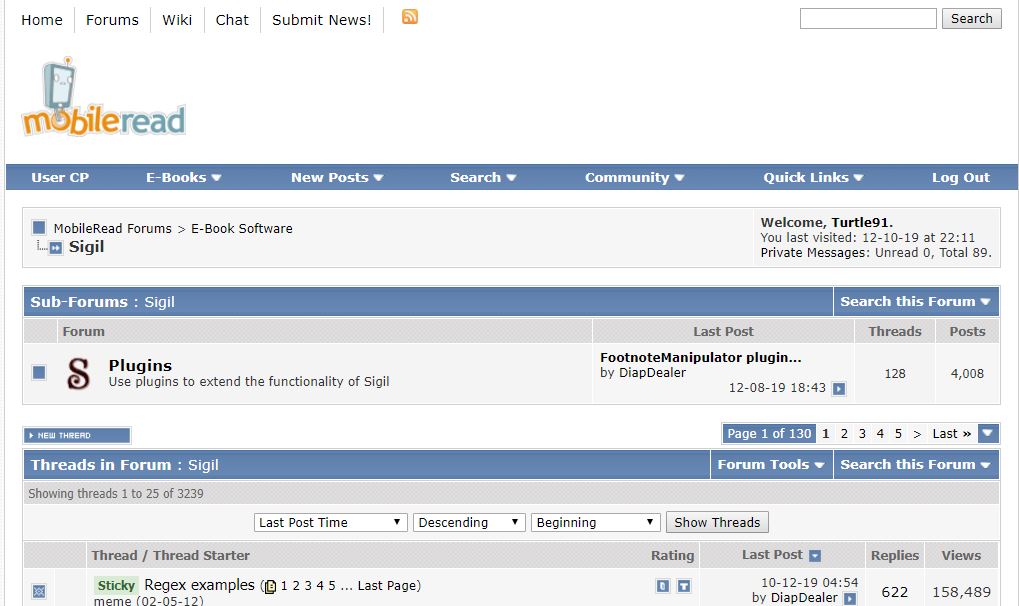Viewport: 1019px width, 606px height.
Task: Open the Wiki menu item
Action: pyautogui.click(x=177, y=20)
